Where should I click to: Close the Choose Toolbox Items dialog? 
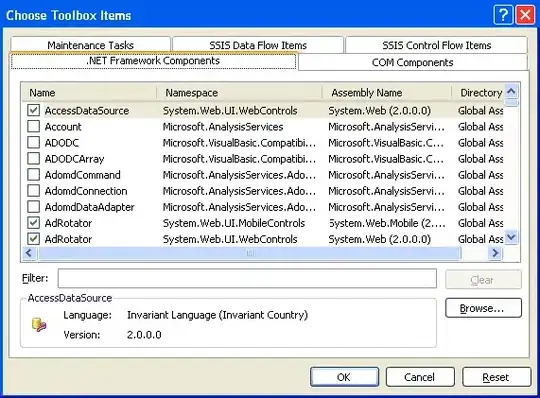[526, 15]
